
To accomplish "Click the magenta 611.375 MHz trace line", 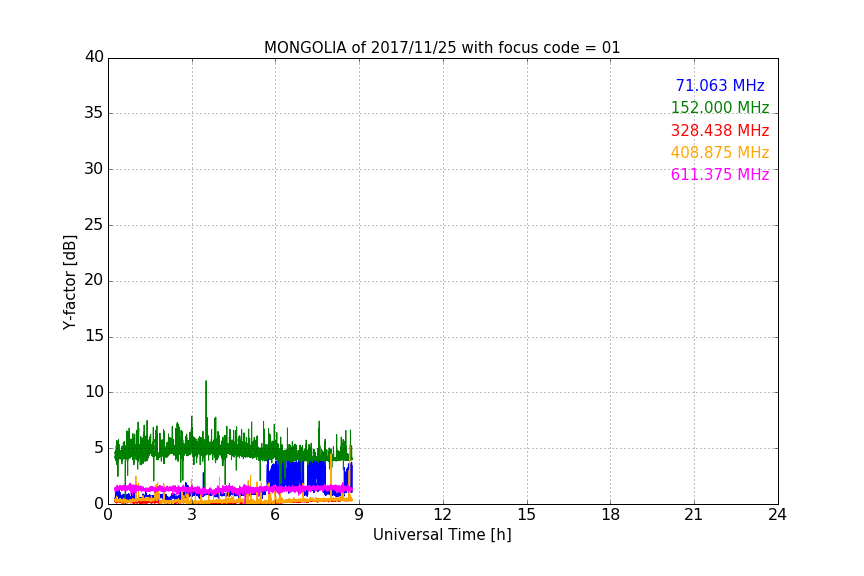I will click(x=233, y=489).
